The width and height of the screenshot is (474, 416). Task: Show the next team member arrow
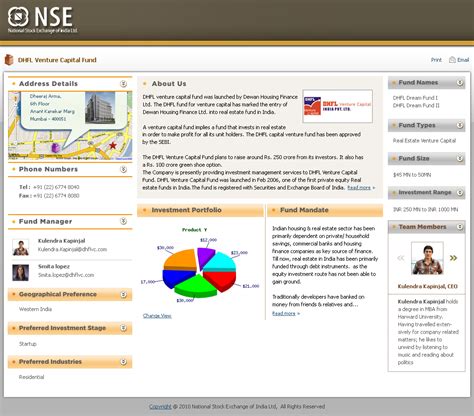click(453, 258)
